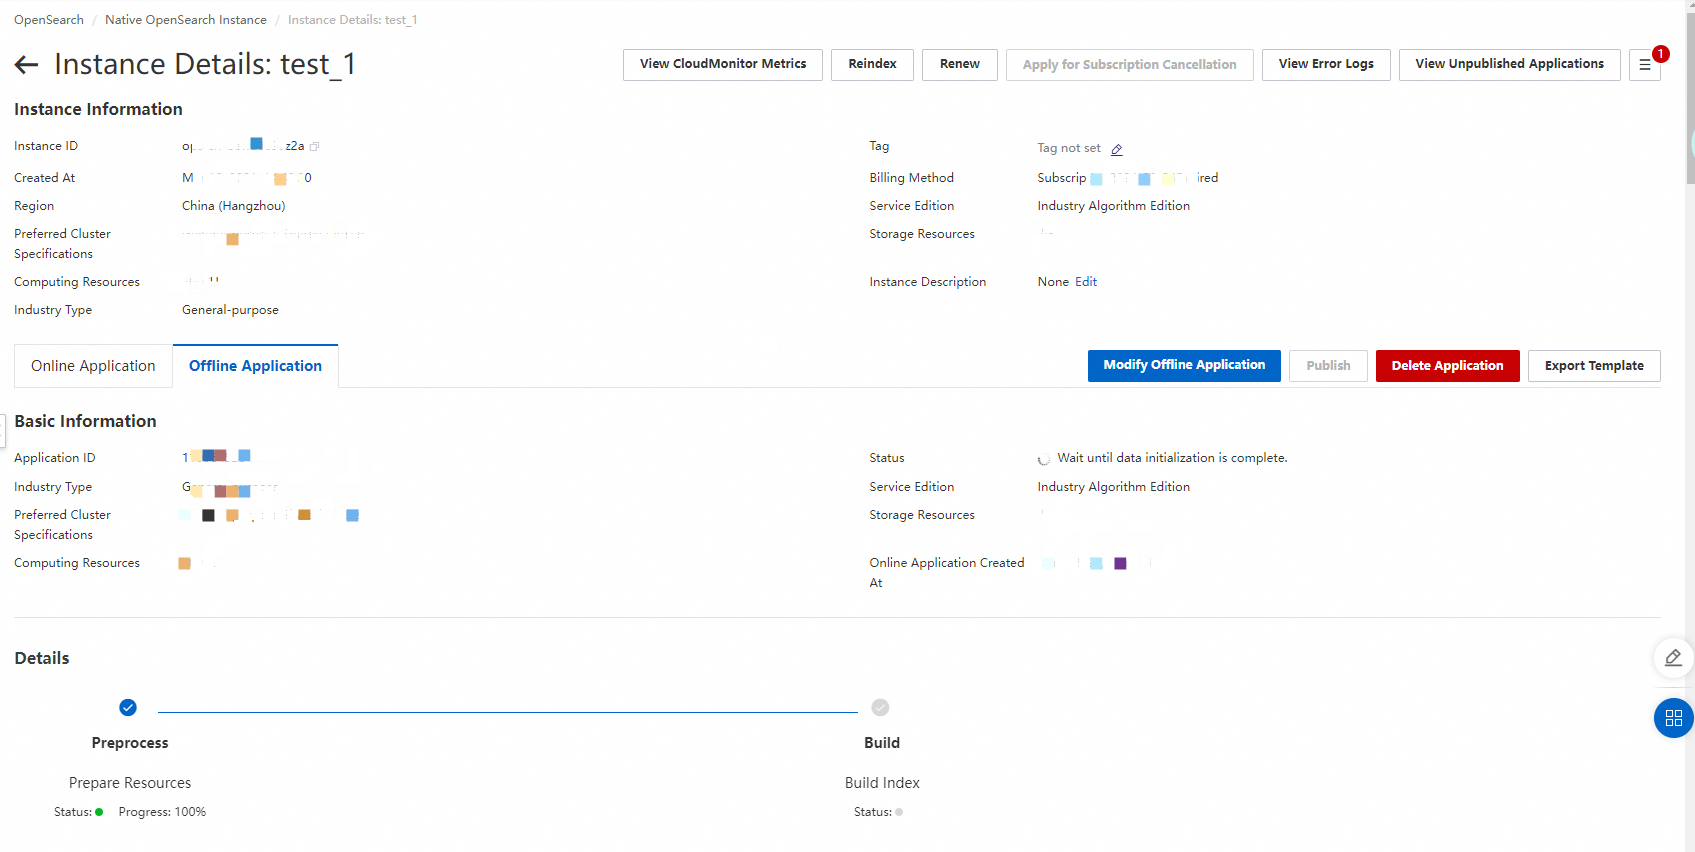Click the grey status dot under Build Index
This screenshot has width=1695, height=852.
point(899,812)
